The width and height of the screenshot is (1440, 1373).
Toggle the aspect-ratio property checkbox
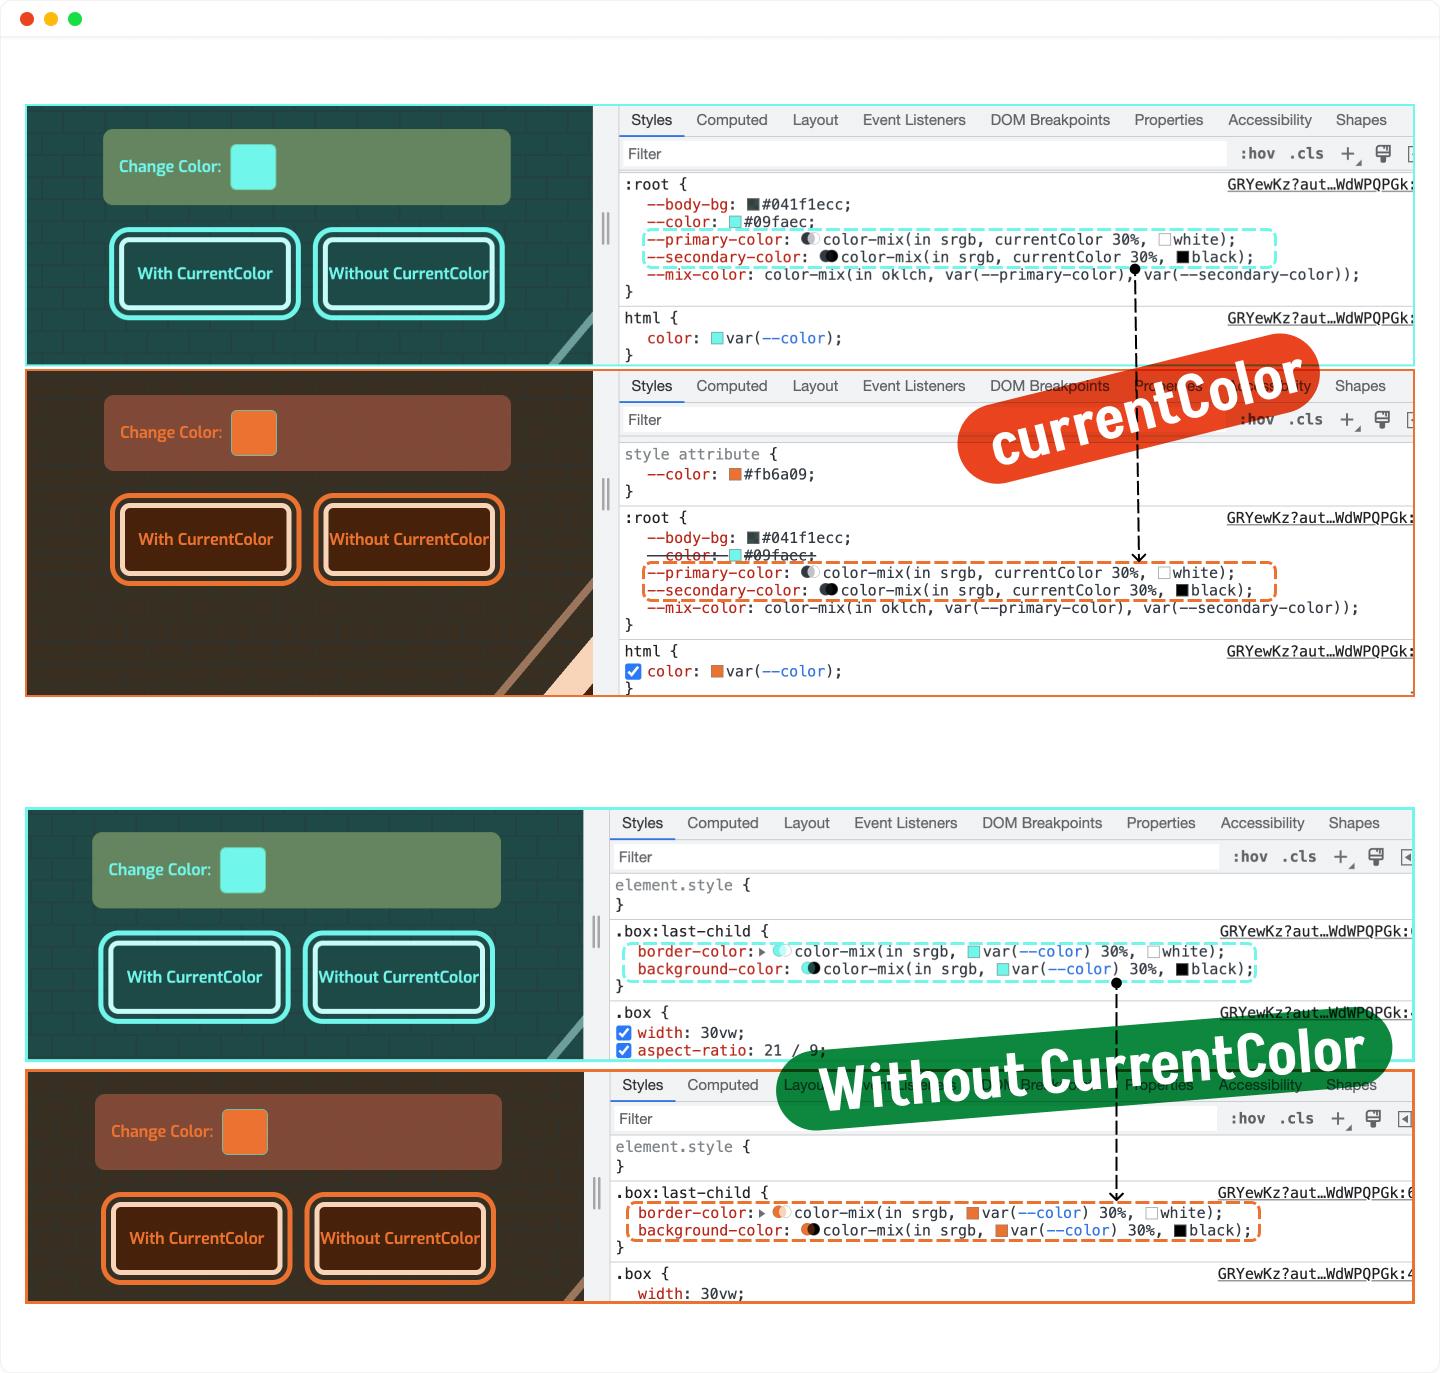(x=624, y=1051)
